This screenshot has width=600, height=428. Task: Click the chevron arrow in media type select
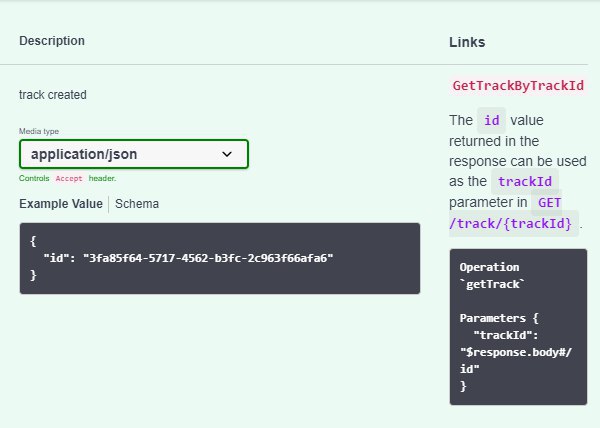(227, 154)
